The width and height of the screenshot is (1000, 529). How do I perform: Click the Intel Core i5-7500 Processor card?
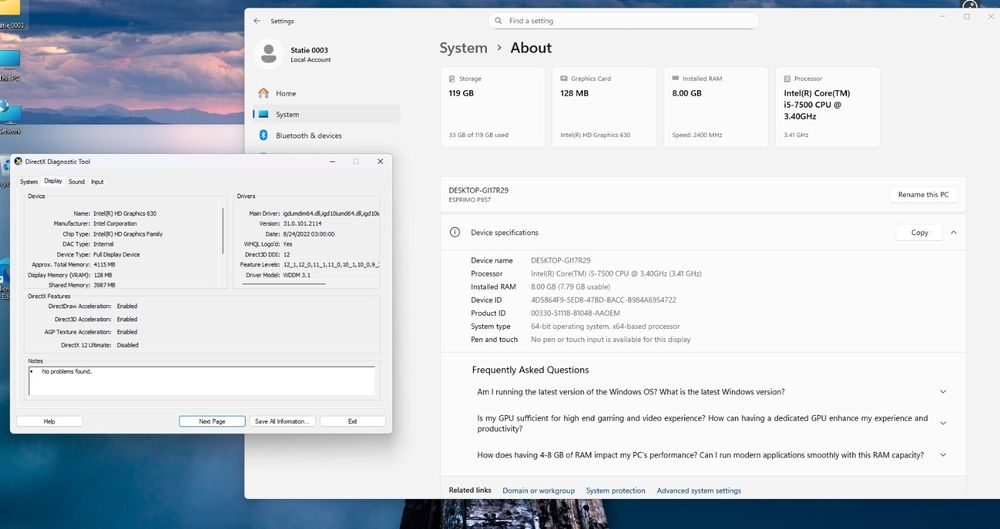828,107
